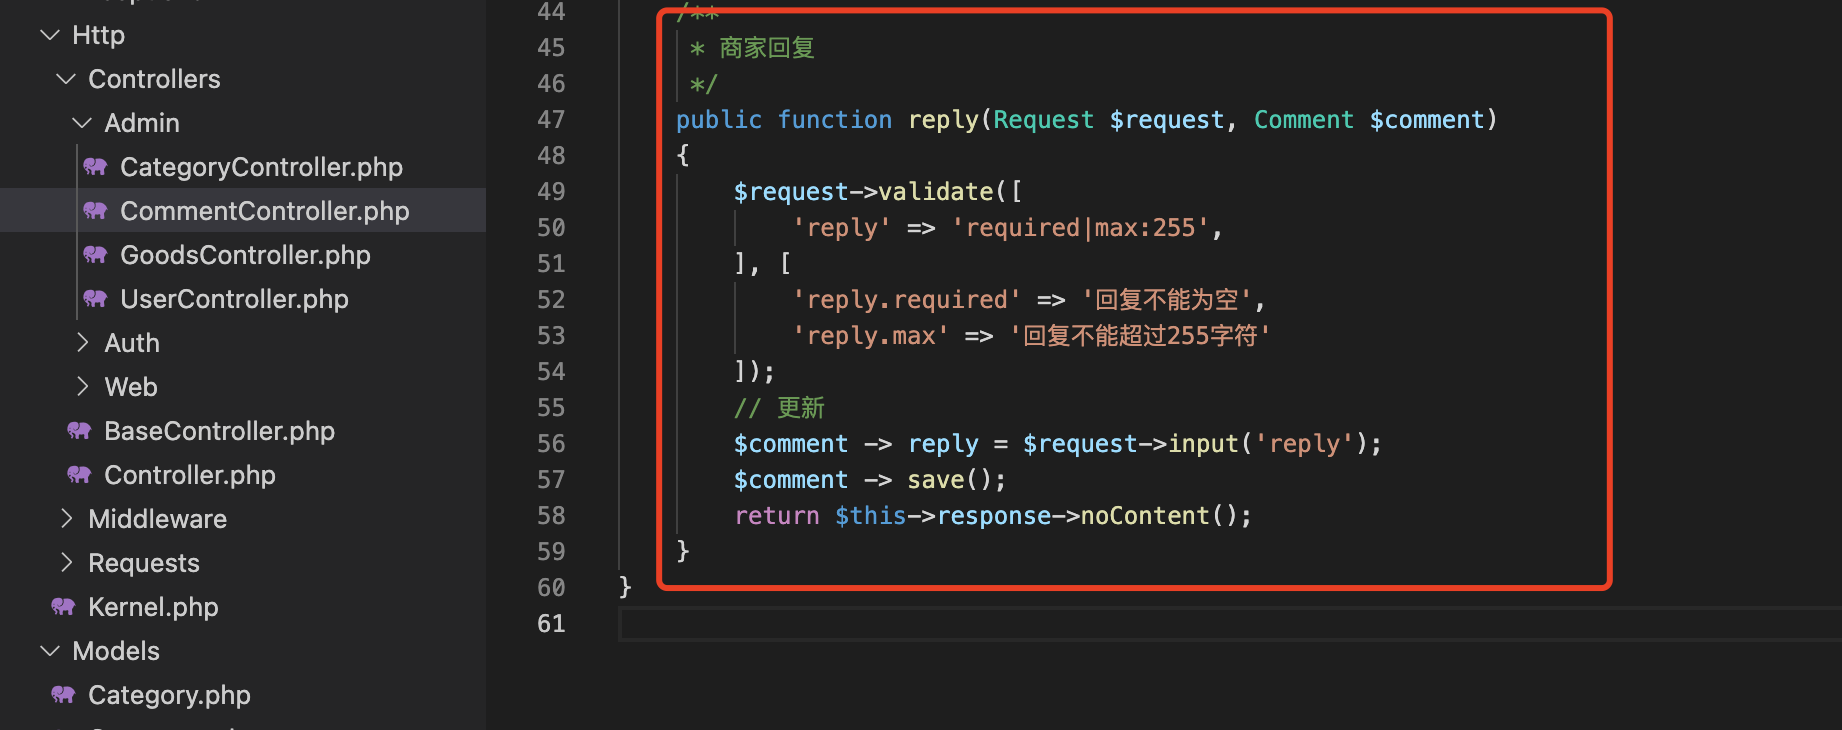Click the '回复不能超过255字符' message string

1140,336
